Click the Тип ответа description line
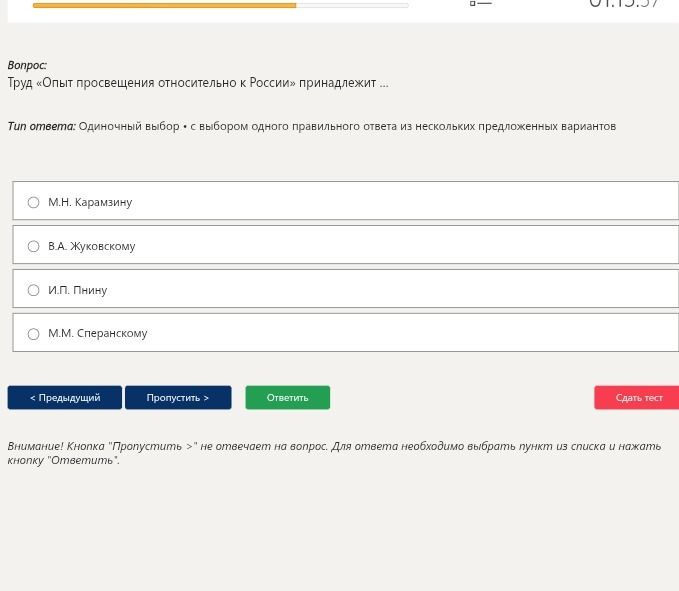 (312, 126)
